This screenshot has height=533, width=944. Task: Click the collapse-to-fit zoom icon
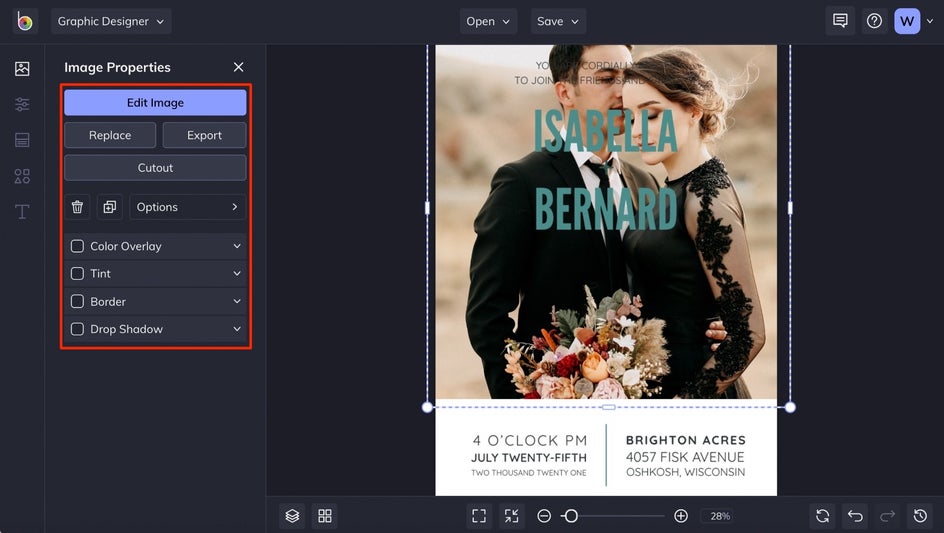click(512, 516)
